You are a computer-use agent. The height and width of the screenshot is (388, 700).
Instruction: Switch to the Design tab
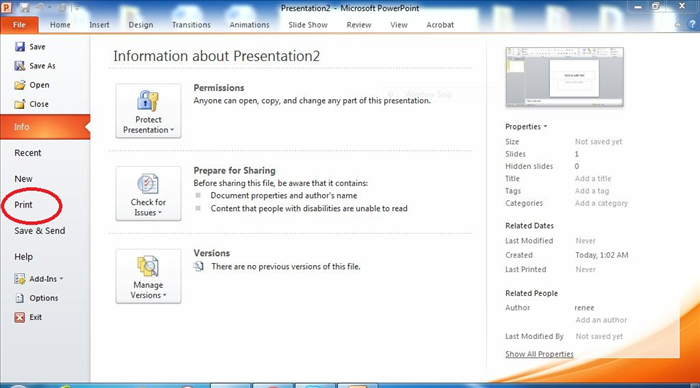point(141,25)
